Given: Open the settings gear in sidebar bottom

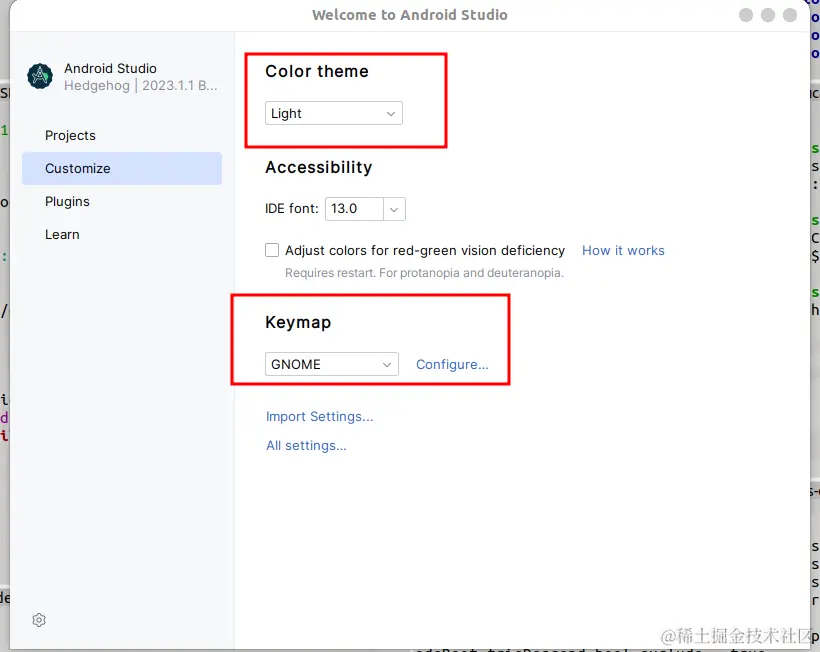Looking at the screenshot, I should coord(39,620).
